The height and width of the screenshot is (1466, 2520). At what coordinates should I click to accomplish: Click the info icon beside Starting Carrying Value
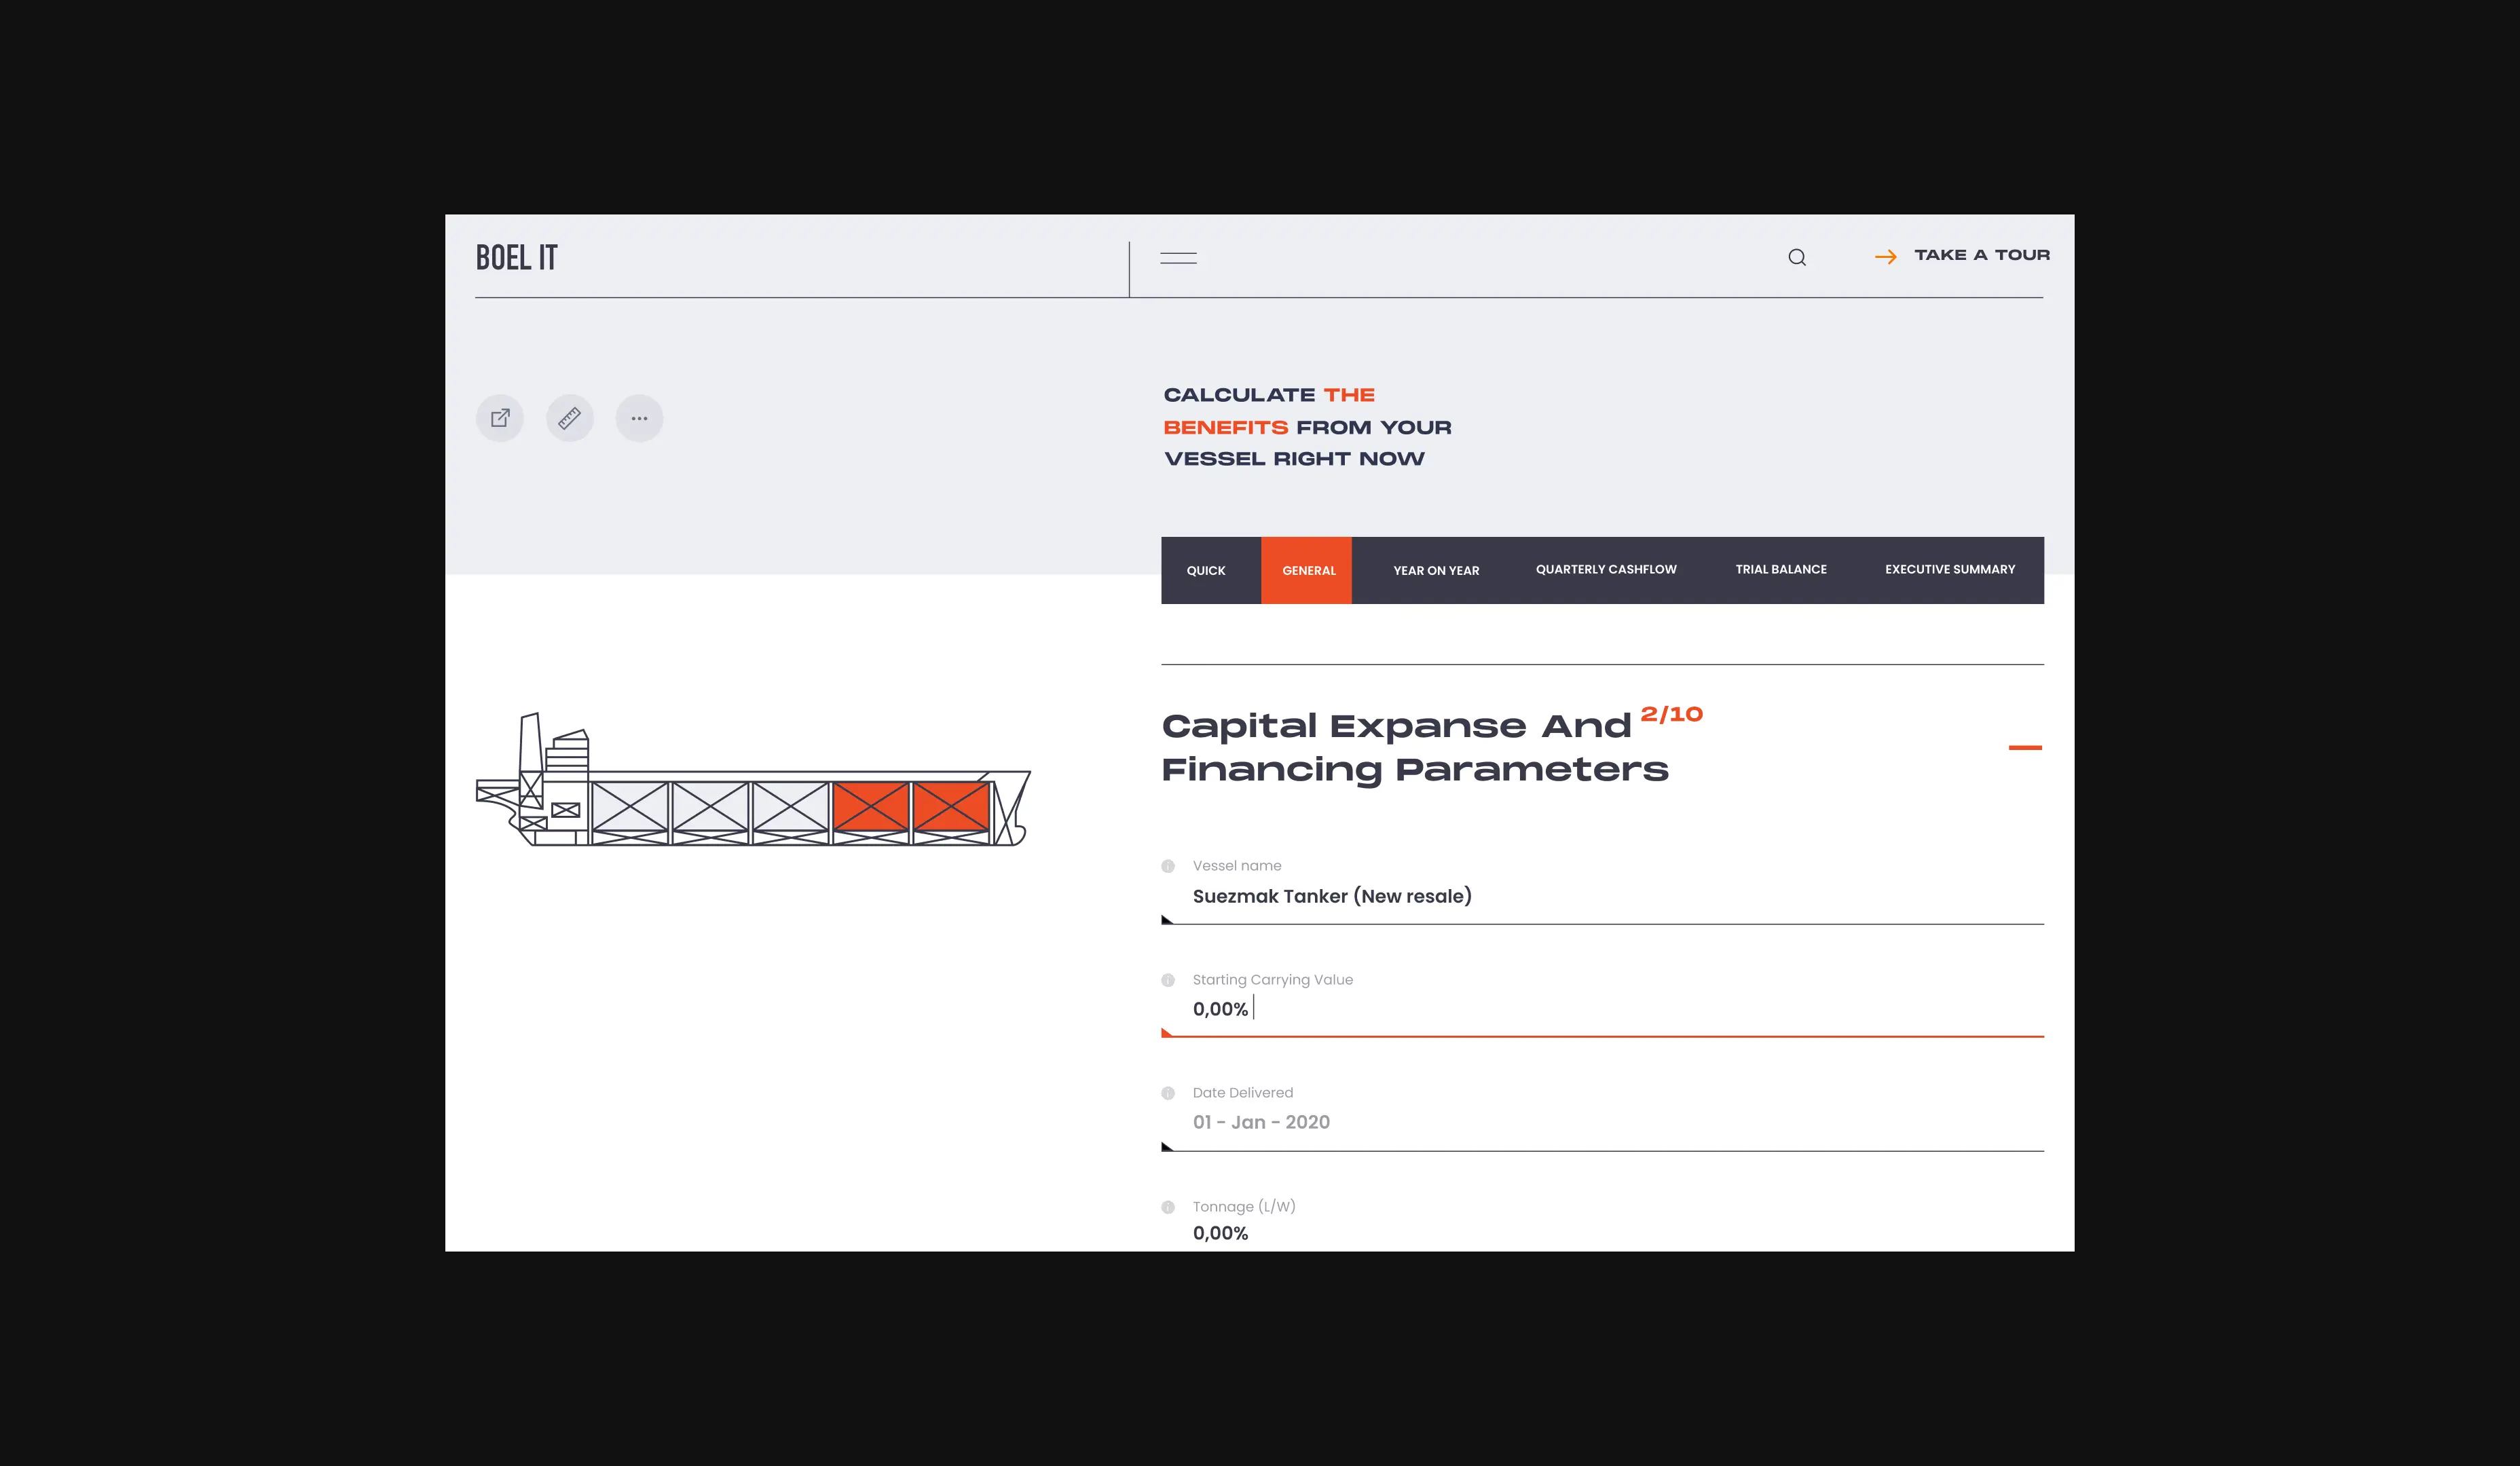coord(1167,980)
